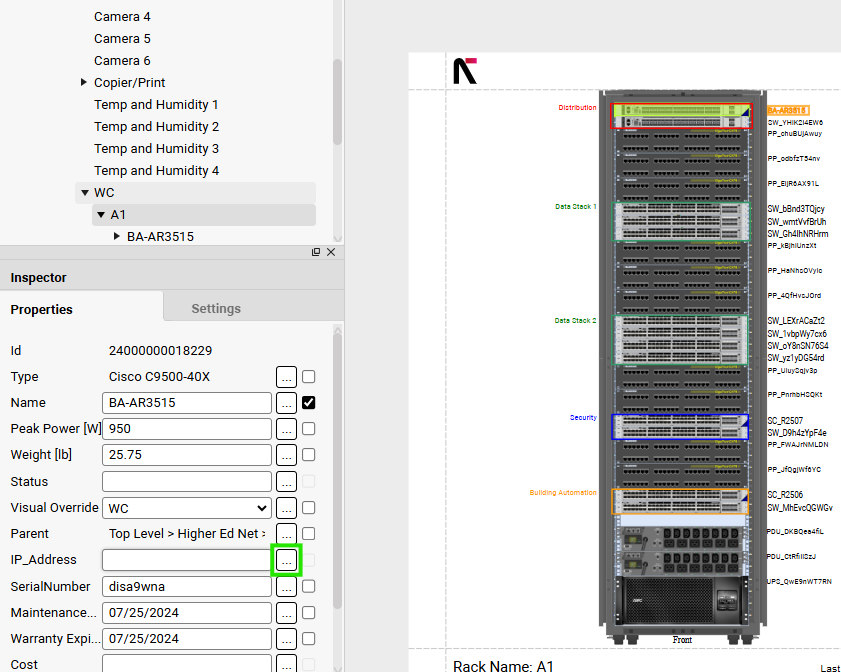Click the ellipsis button beside SerialNumber

pos(286,587)
